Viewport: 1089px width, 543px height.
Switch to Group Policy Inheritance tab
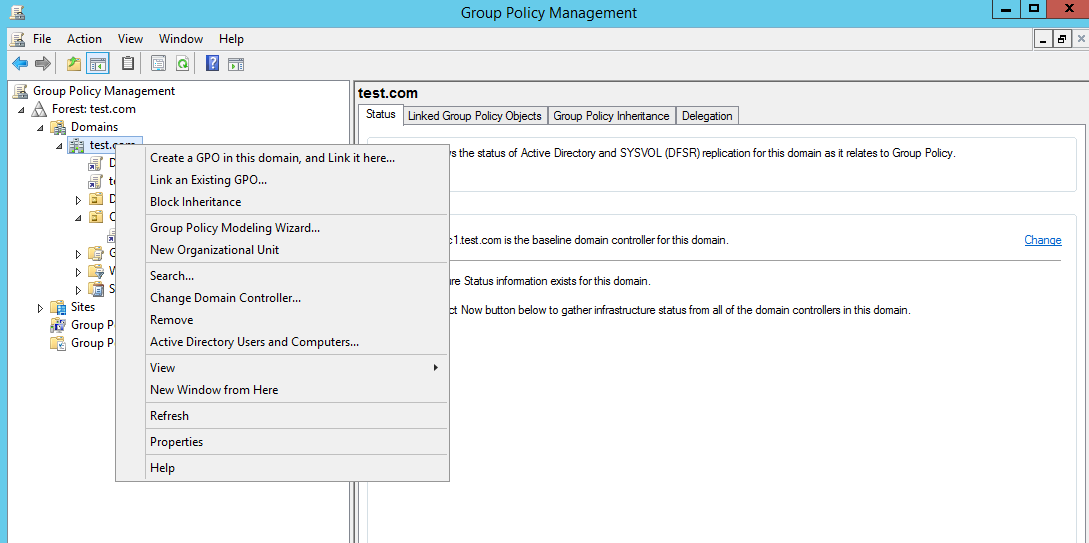(x=611, y=116)
